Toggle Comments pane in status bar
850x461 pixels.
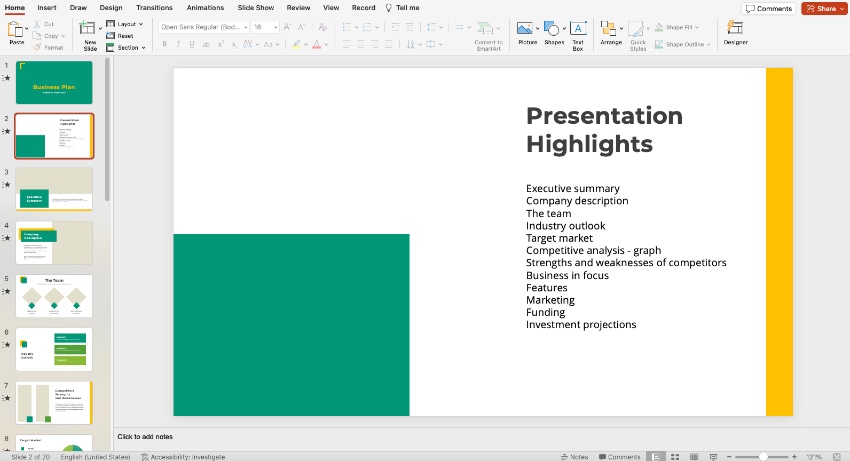(x=620, y=457)
